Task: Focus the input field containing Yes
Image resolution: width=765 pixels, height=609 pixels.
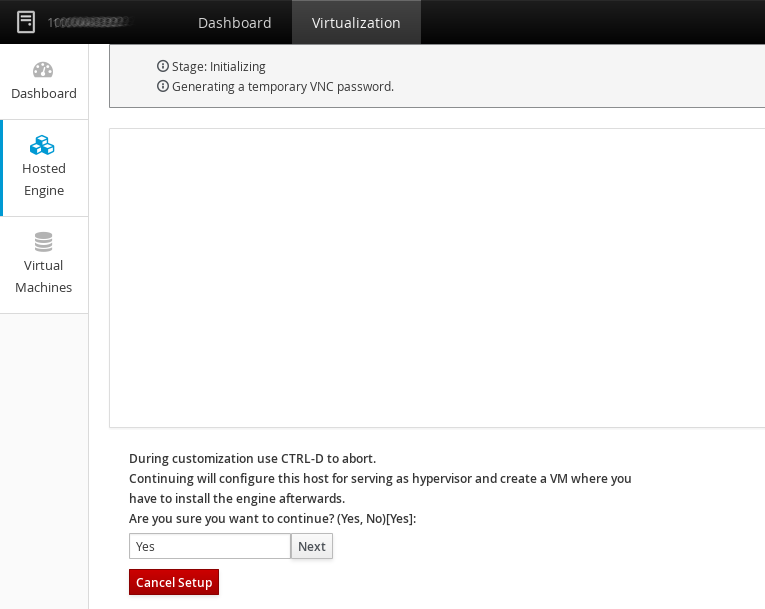Action: tap(210, 546)
